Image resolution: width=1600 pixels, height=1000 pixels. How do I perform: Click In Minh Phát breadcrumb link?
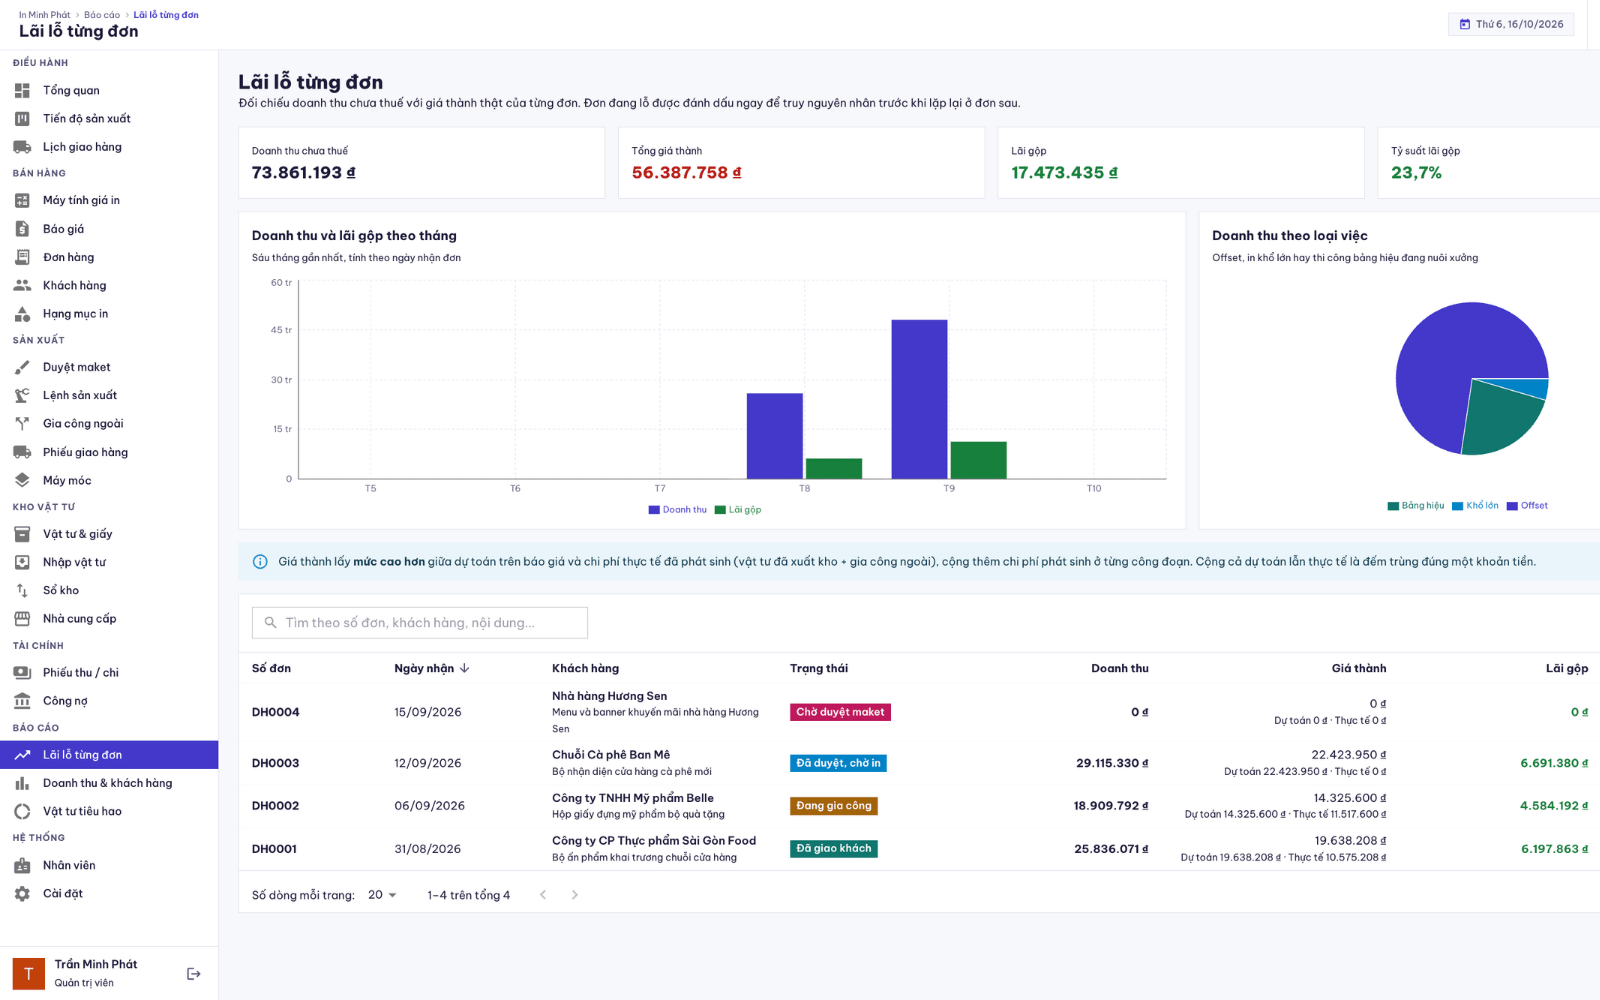pyautogui.click(x=45, y=15)
